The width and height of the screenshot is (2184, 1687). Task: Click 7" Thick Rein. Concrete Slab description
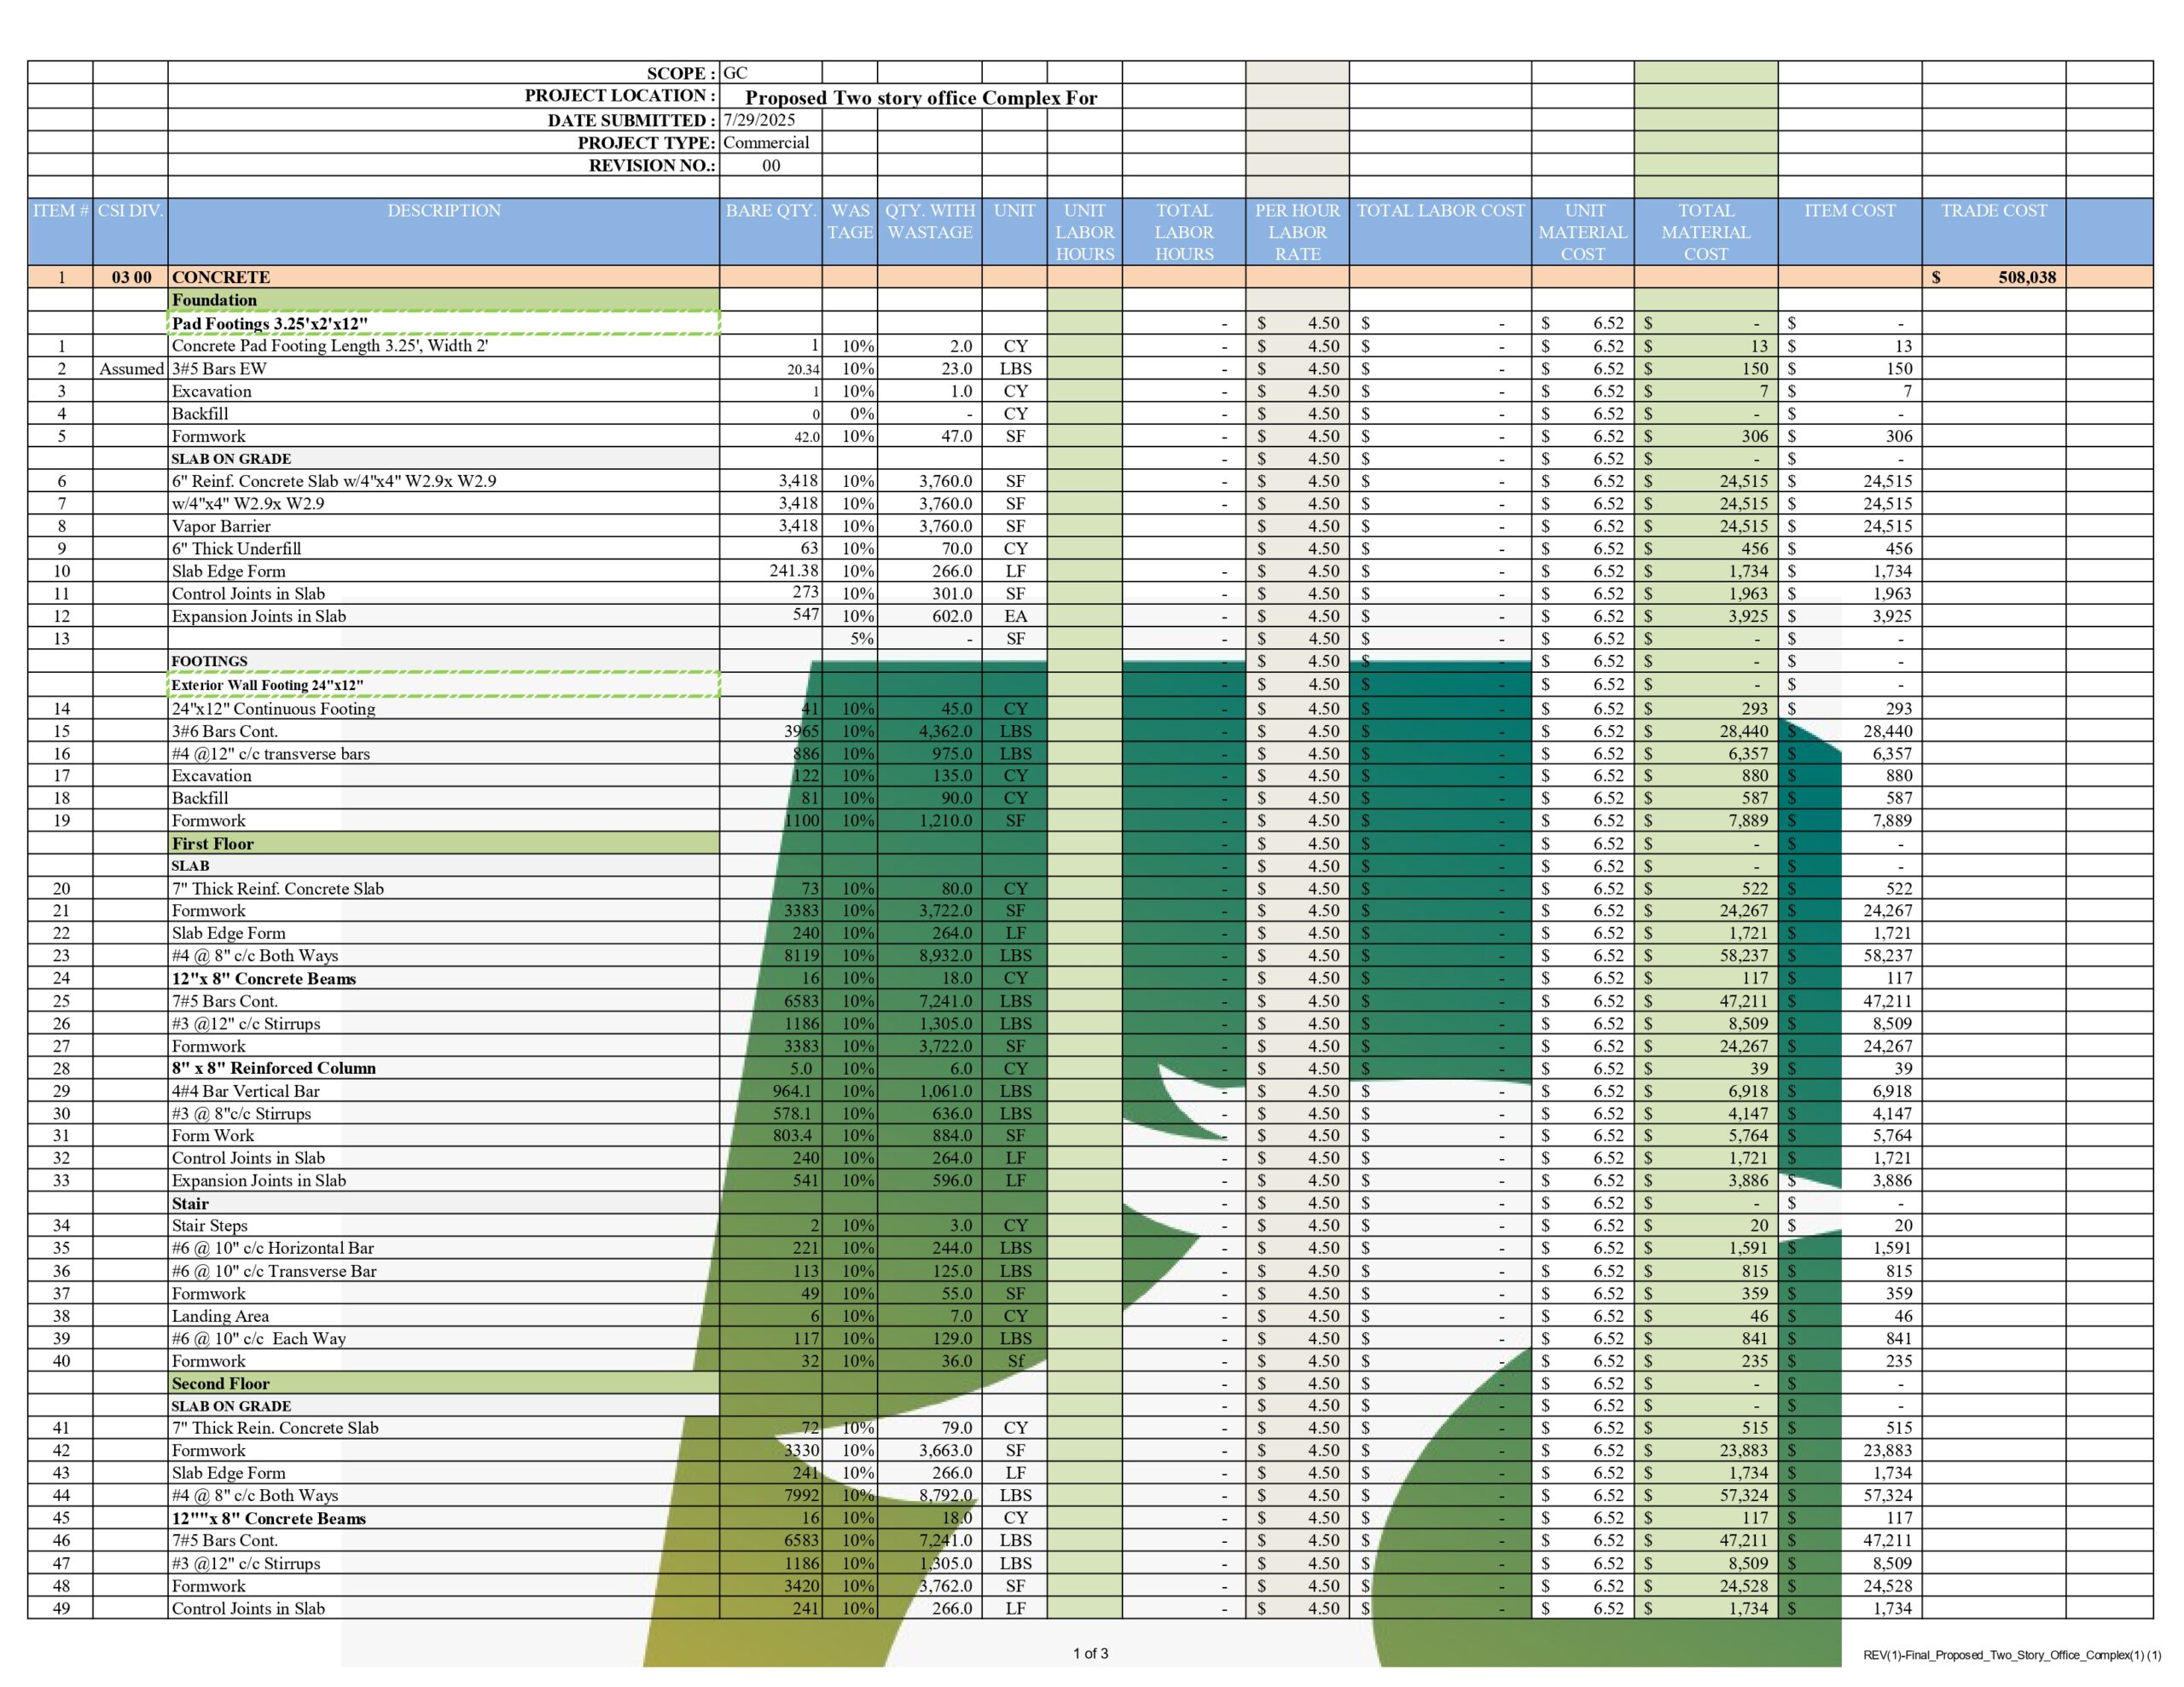pos(275,1428)
